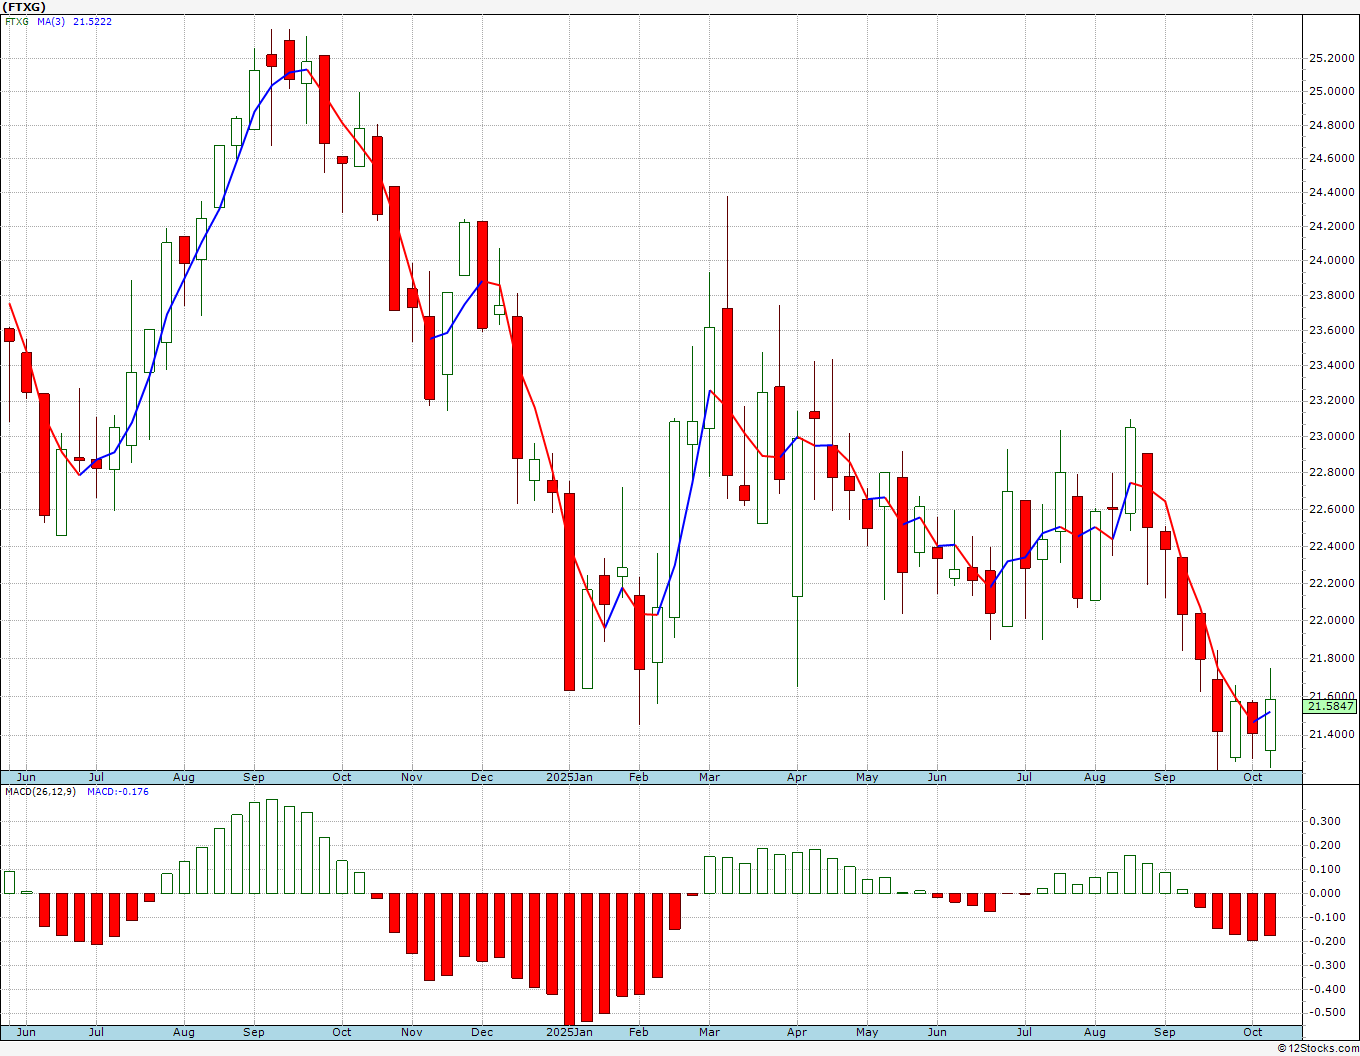Select the 25.0000 price axis label
The width and height of the screenshot is (1360, 1056).
(1331, 92)
